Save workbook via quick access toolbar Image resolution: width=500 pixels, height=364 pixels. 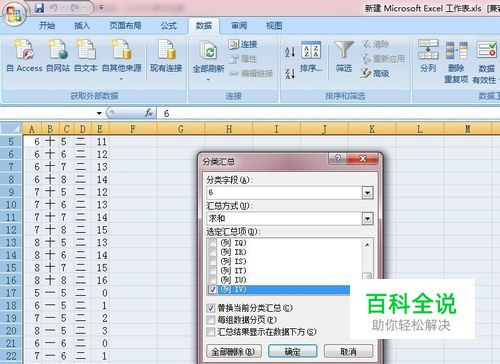(x=39, y=8)
